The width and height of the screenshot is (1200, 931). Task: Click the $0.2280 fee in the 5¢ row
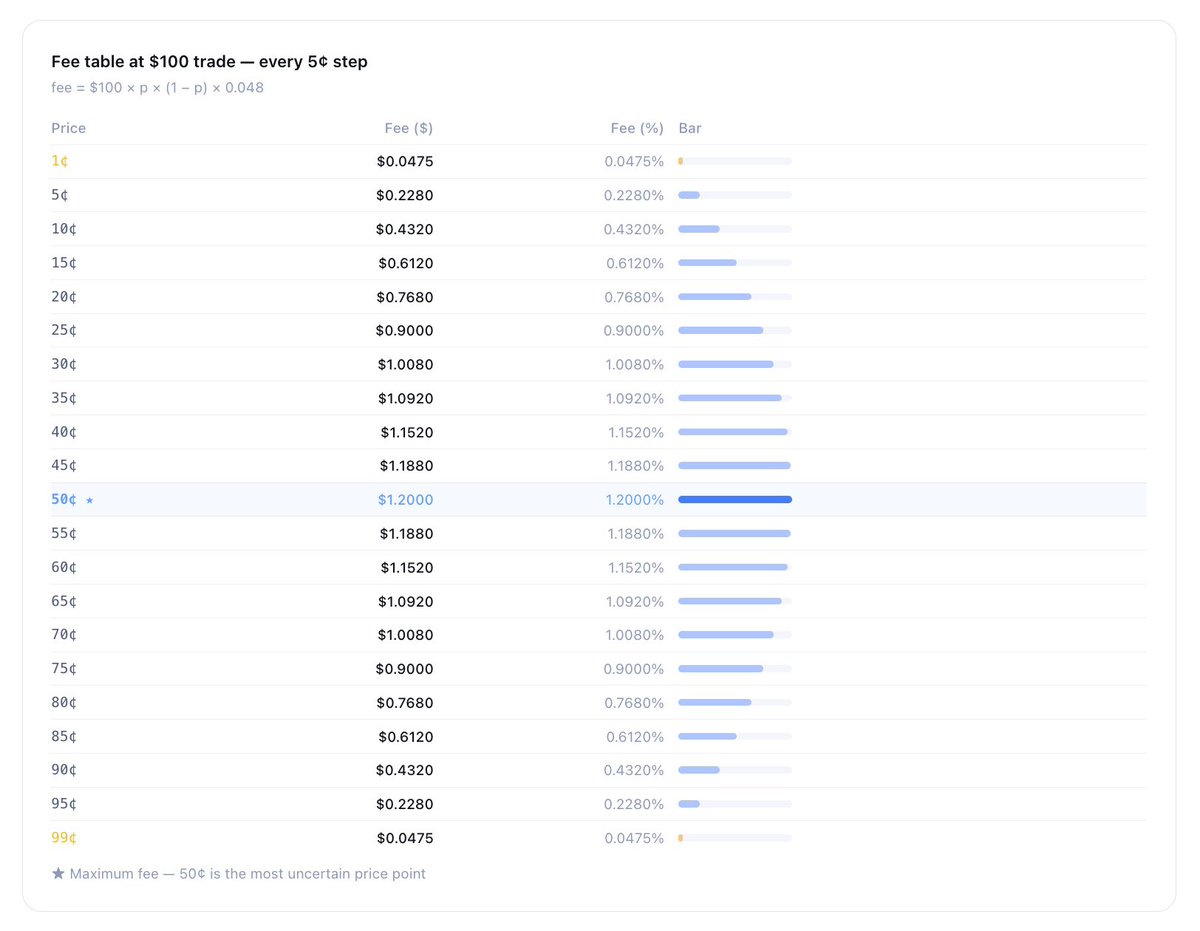click(x=405, y=195)
